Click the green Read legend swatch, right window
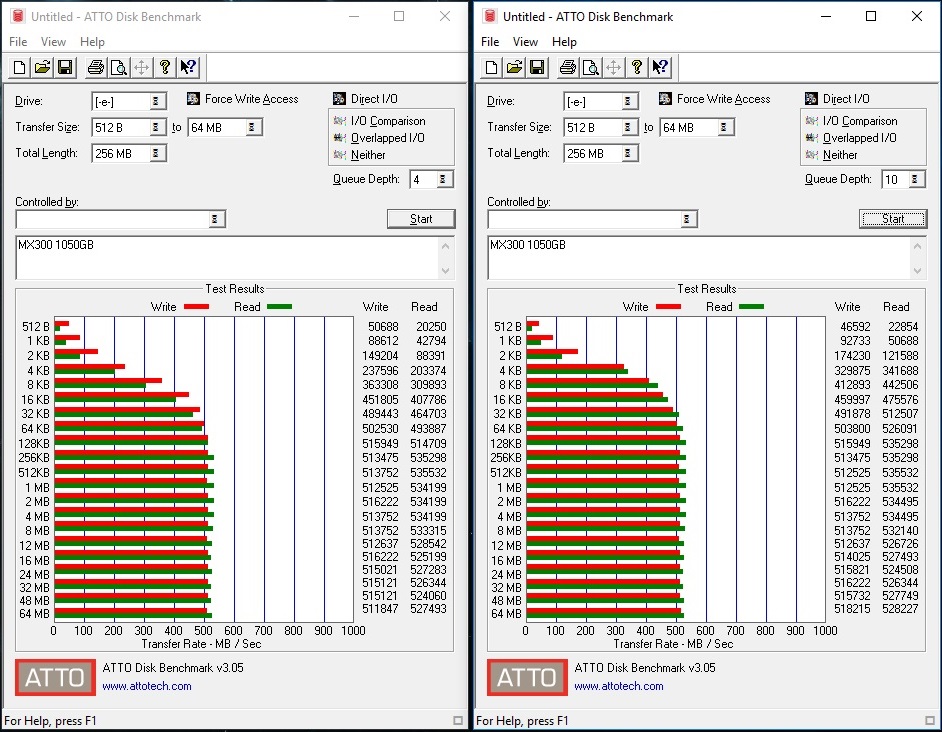This screenshot has height=732, width=942. (752, 307)
